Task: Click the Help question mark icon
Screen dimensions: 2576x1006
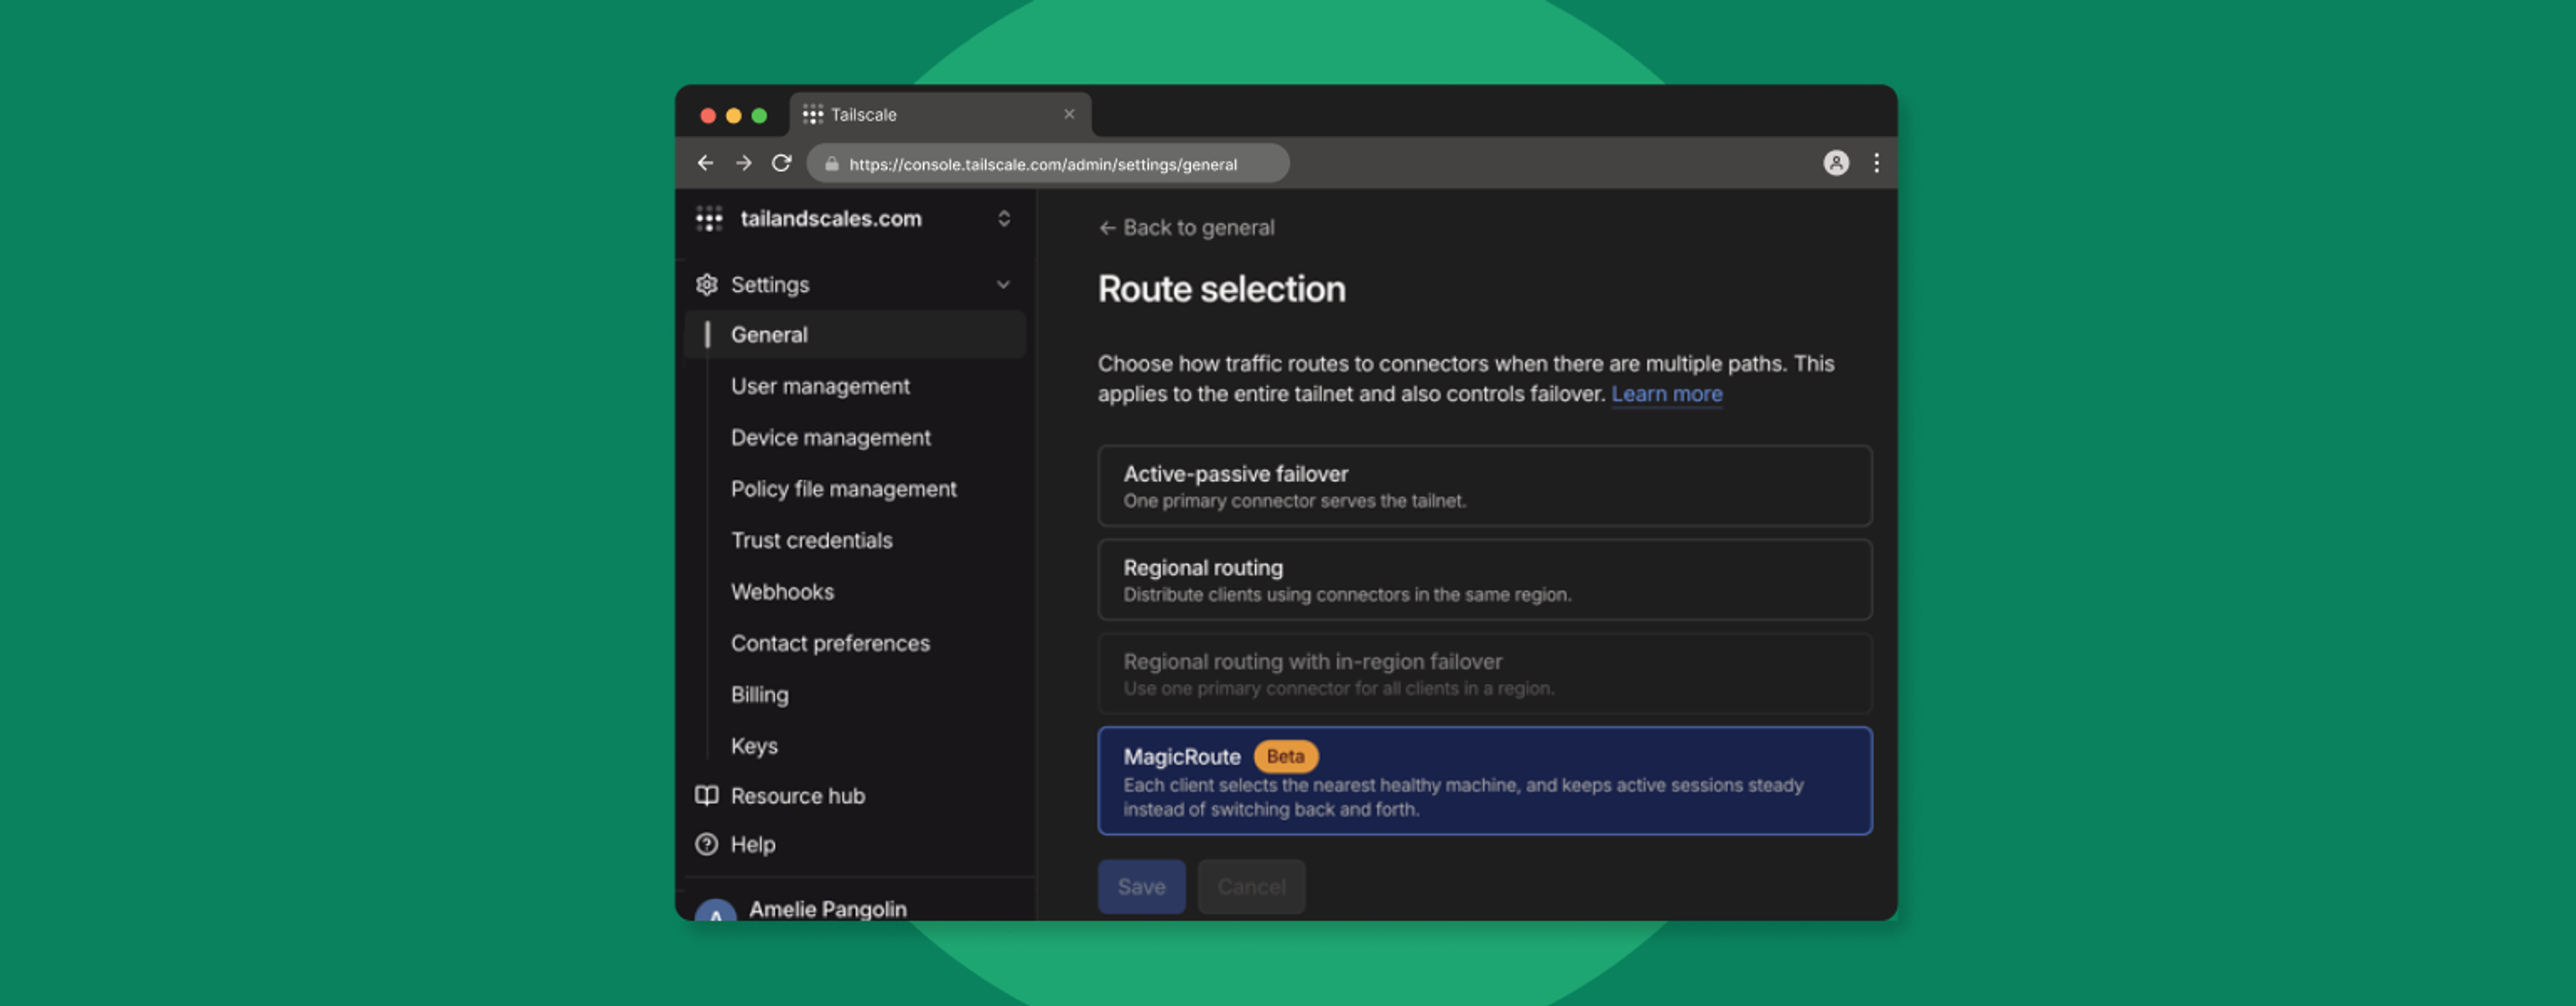Action: tap(707, 845)
